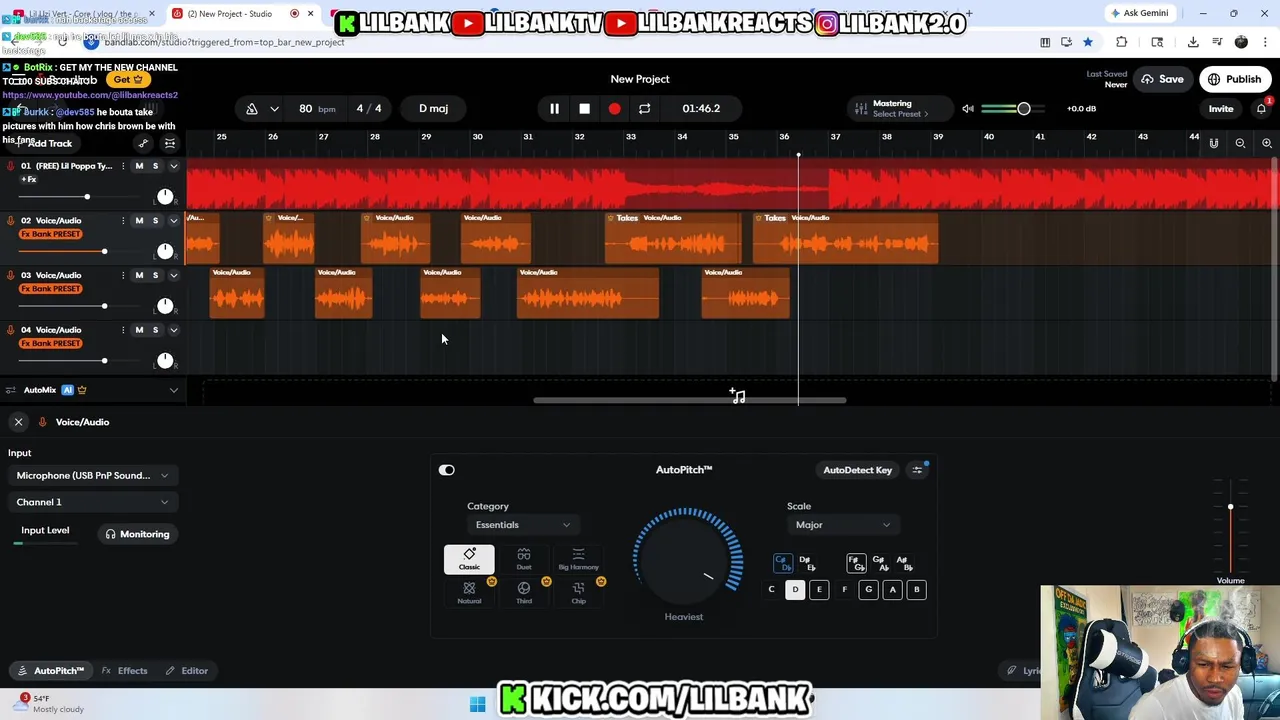
Task: Select the Classic AutoPitch preset
Action: [469, 559]
